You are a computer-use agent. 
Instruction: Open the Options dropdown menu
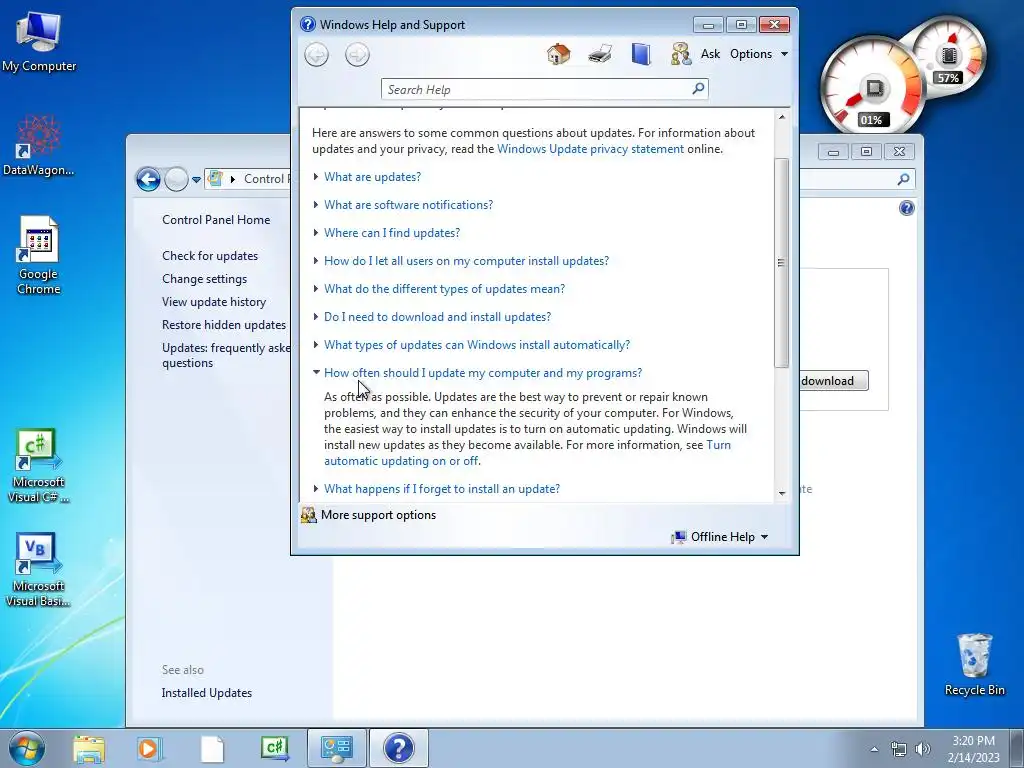[759, 54]
